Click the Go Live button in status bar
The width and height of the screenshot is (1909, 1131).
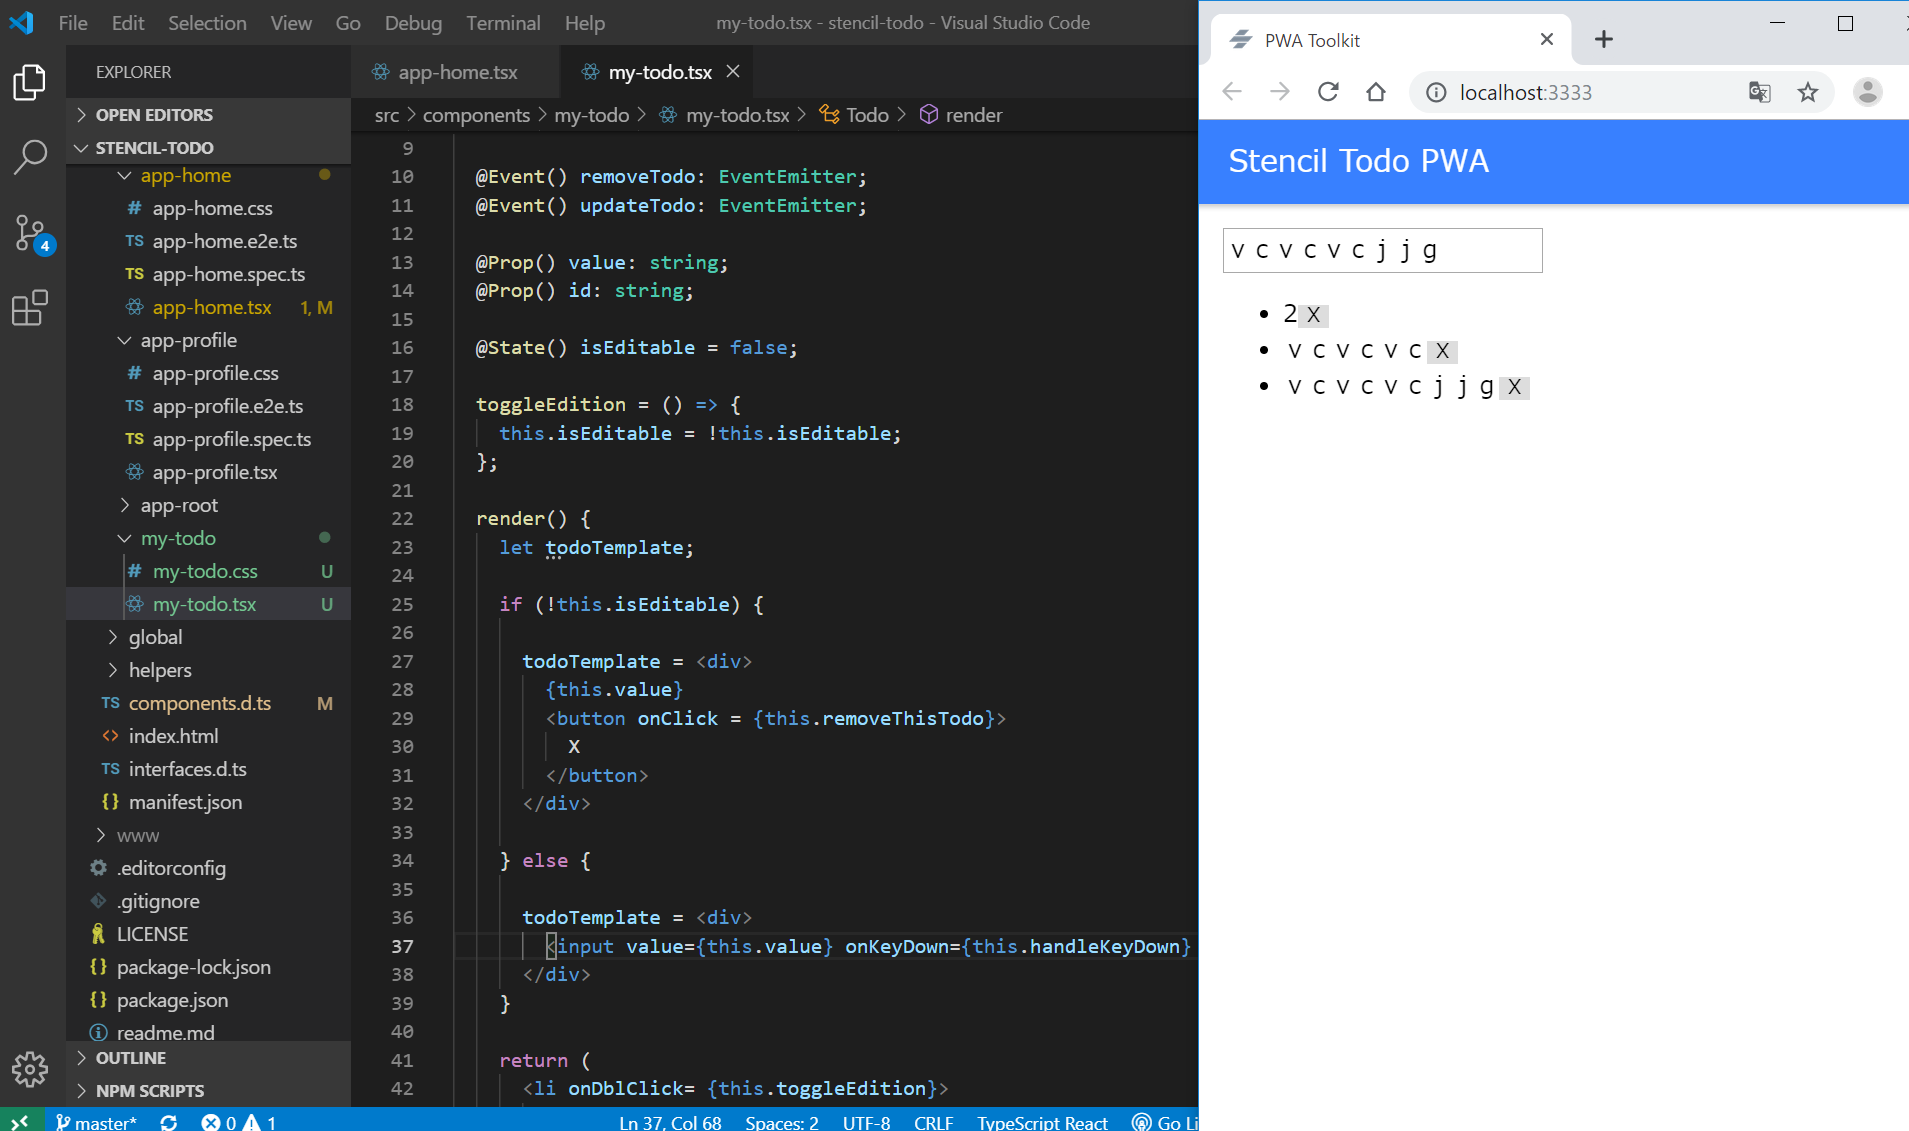click(1165, 1121)
